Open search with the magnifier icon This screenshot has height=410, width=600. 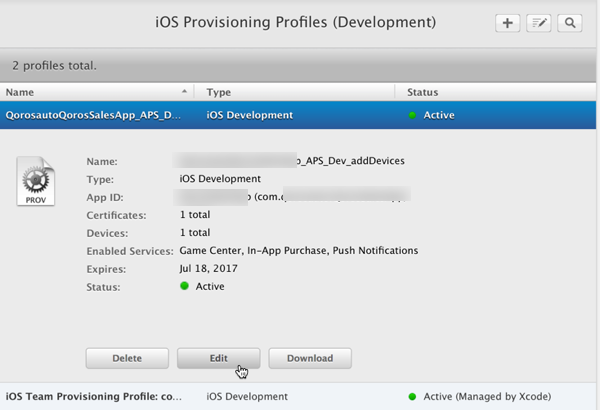[570, 23]
